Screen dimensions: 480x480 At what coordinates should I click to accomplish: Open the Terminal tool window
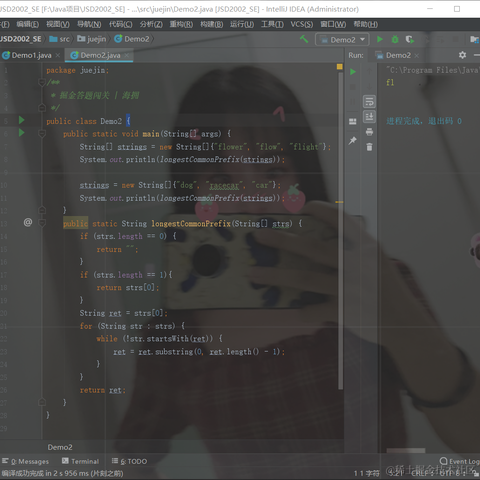point(81,461)
